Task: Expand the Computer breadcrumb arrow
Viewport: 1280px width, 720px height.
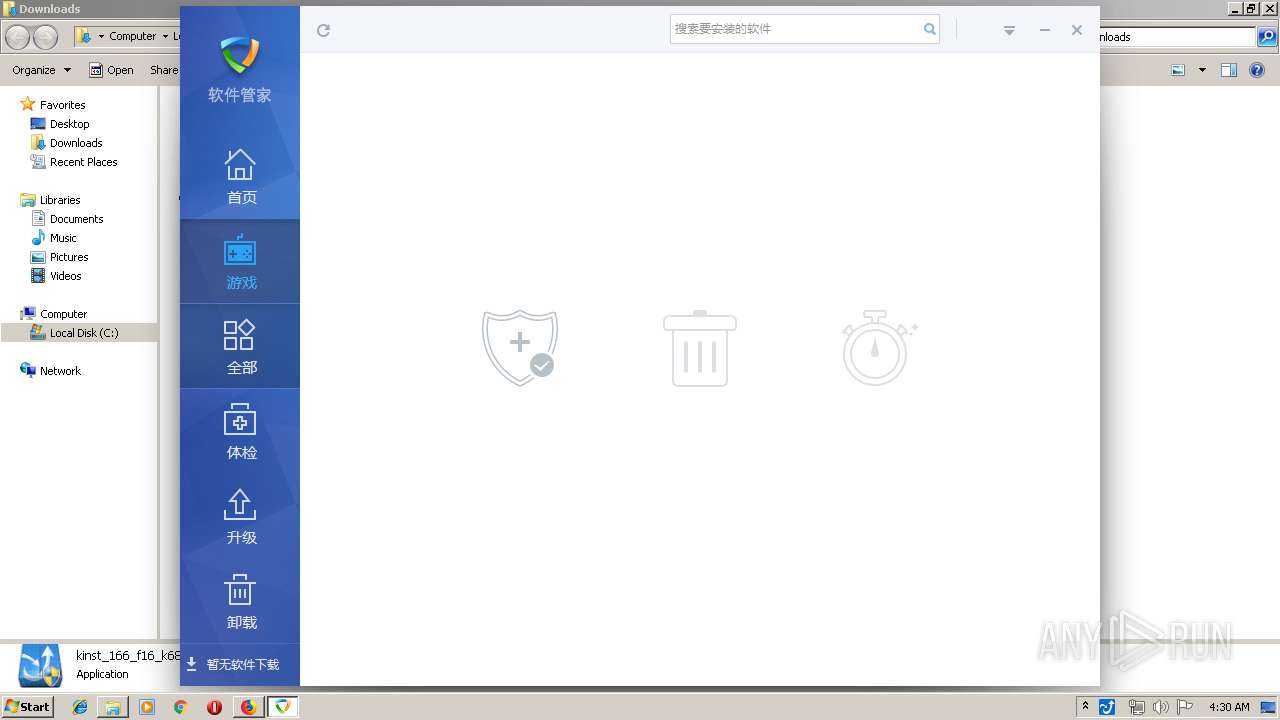Action: click(x=164, y=37)
